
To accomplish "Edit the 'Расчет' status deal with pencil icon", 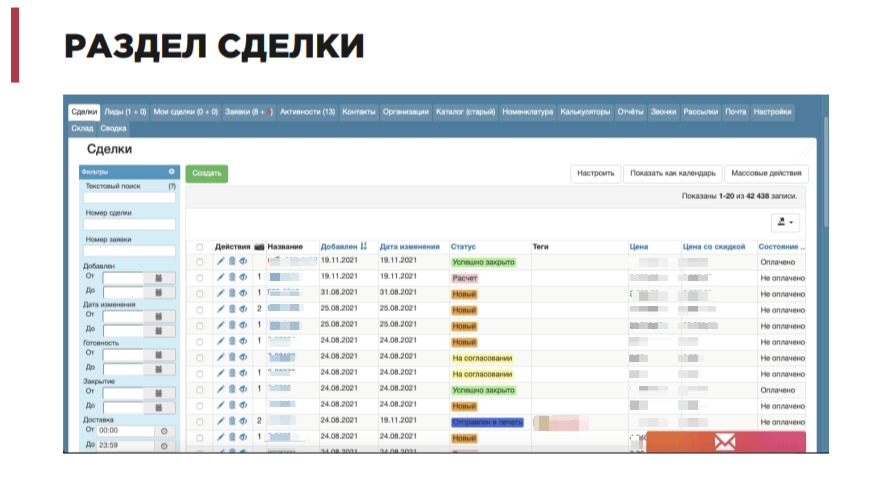I will 220,277.
